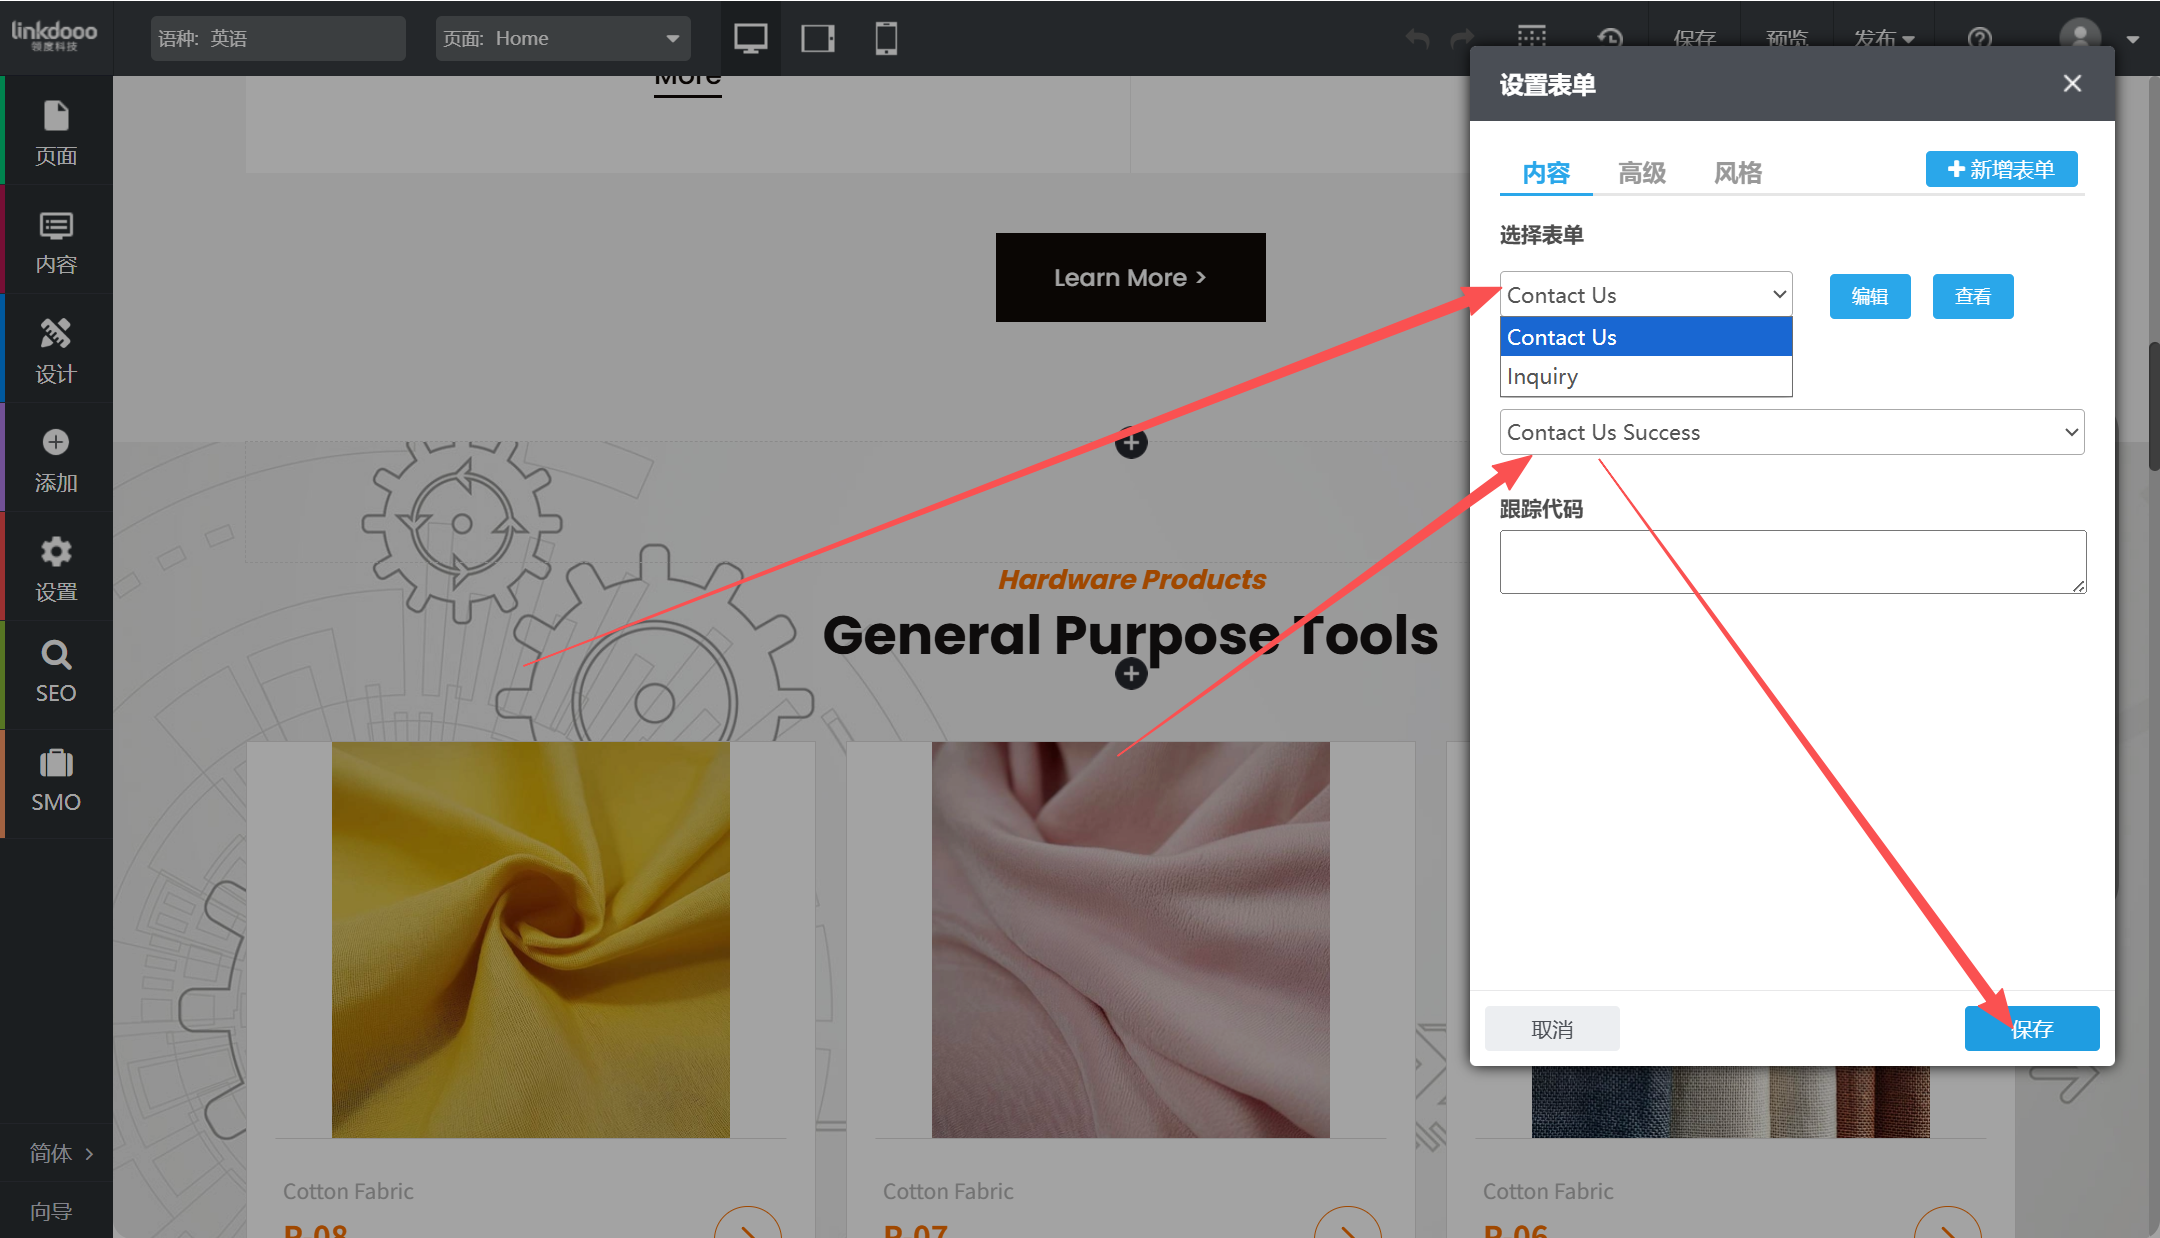Click inside the 跟踪代码 text area

click(x=1792, y=561)
